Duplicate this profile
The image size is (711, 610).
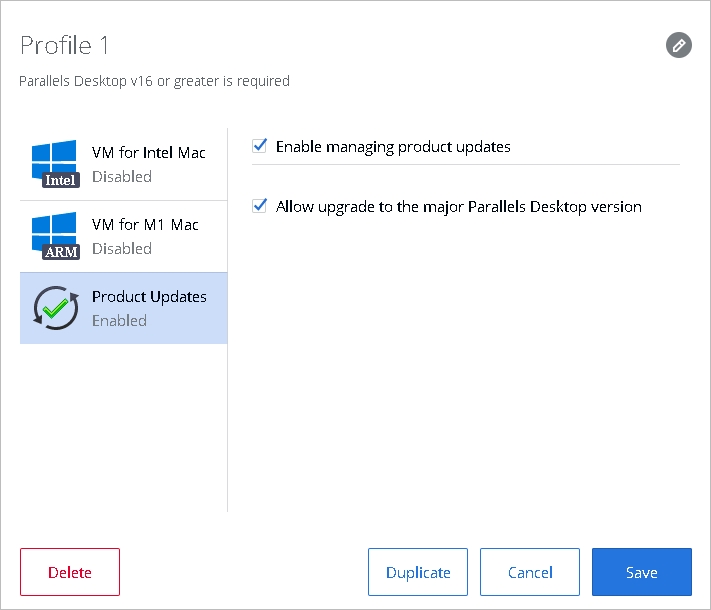[418, 572]
